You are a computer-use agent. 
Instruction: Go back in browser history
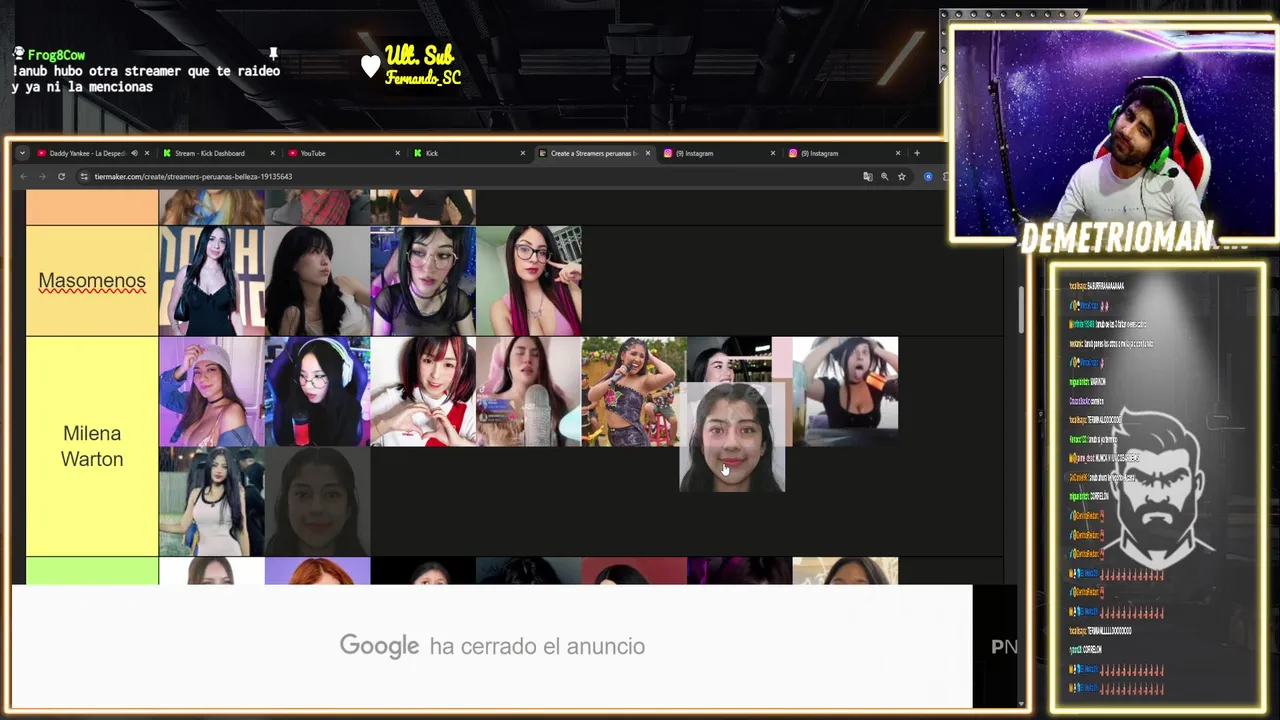coord(23,177)
